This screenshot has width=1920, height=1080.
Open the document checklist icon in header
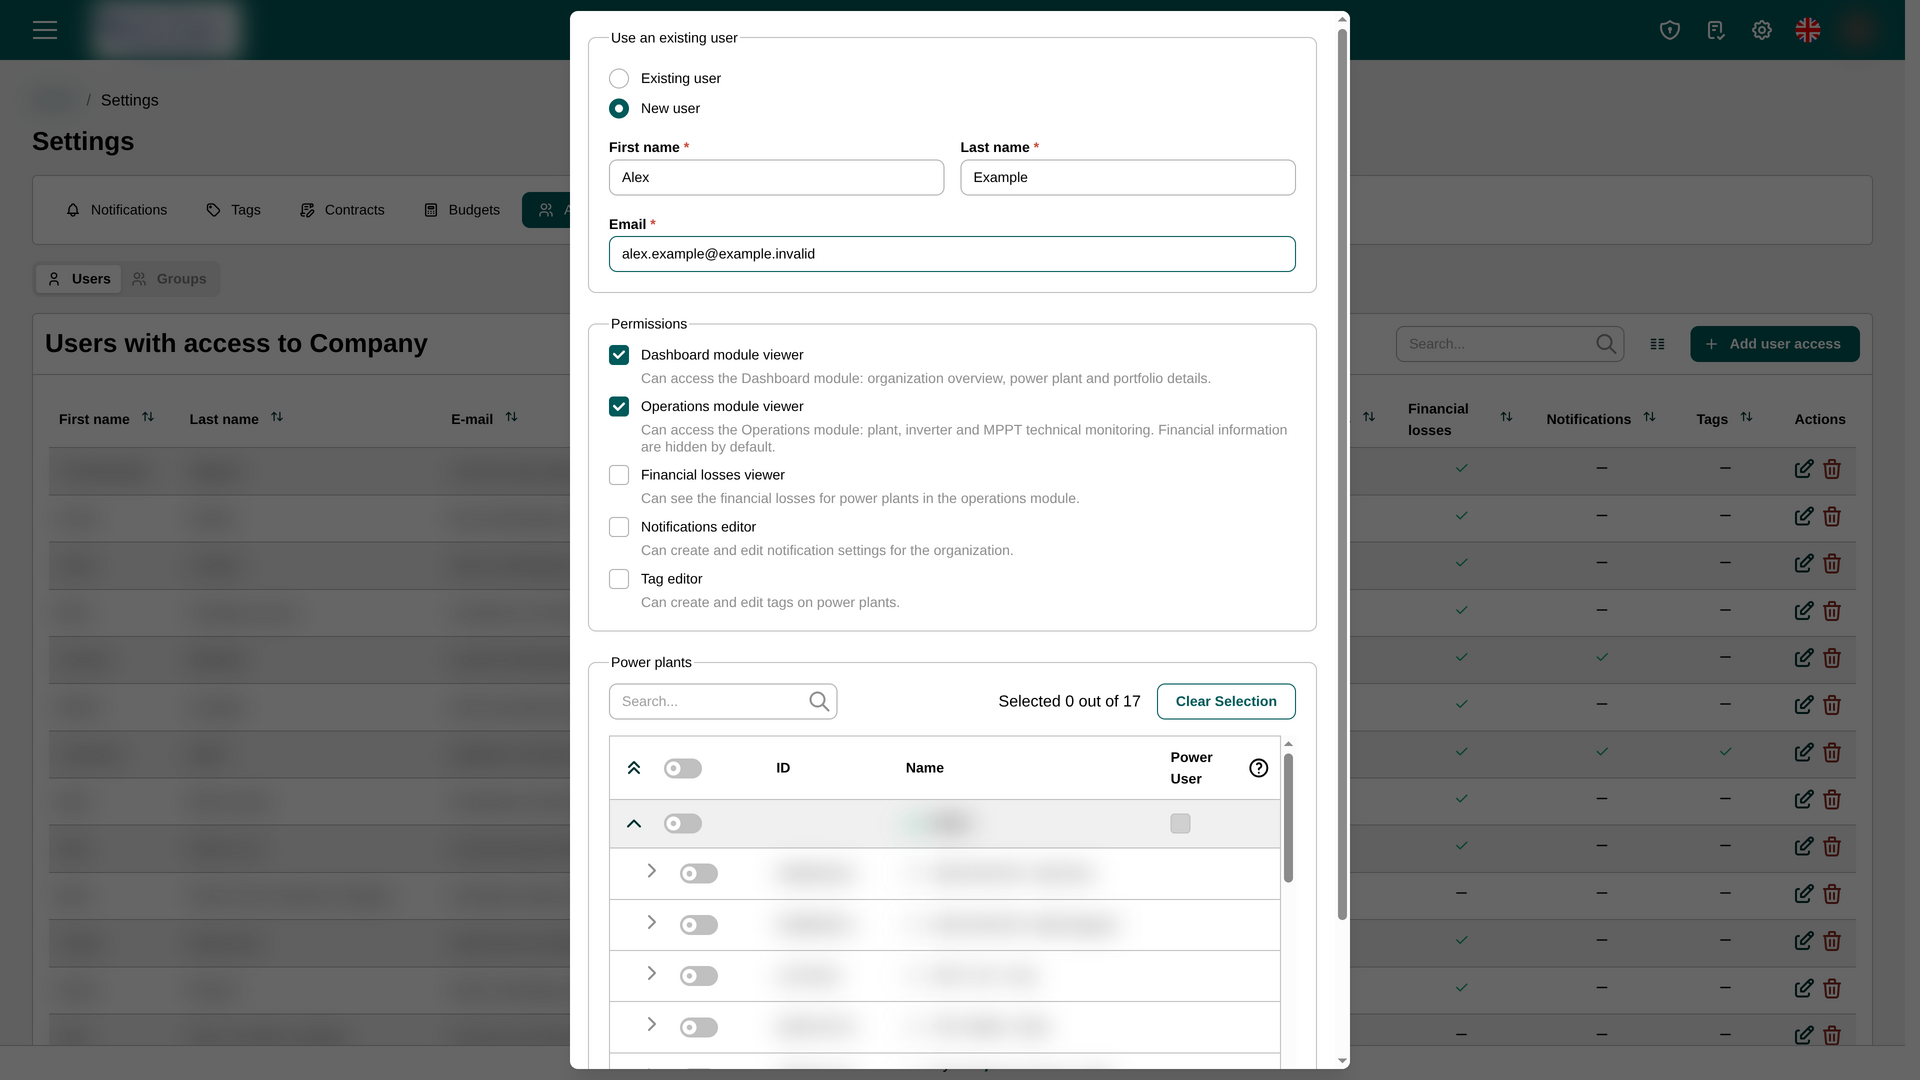(1716, 30)
